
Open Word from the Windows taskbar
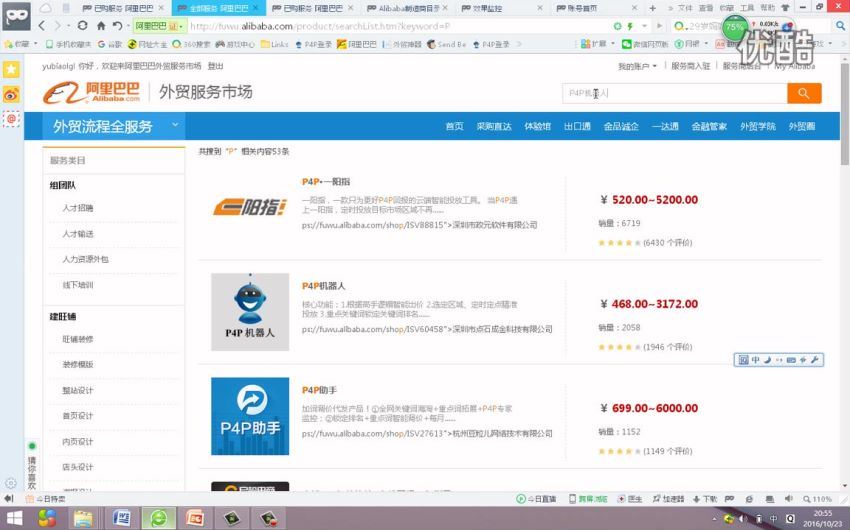(x=121, y=517)
